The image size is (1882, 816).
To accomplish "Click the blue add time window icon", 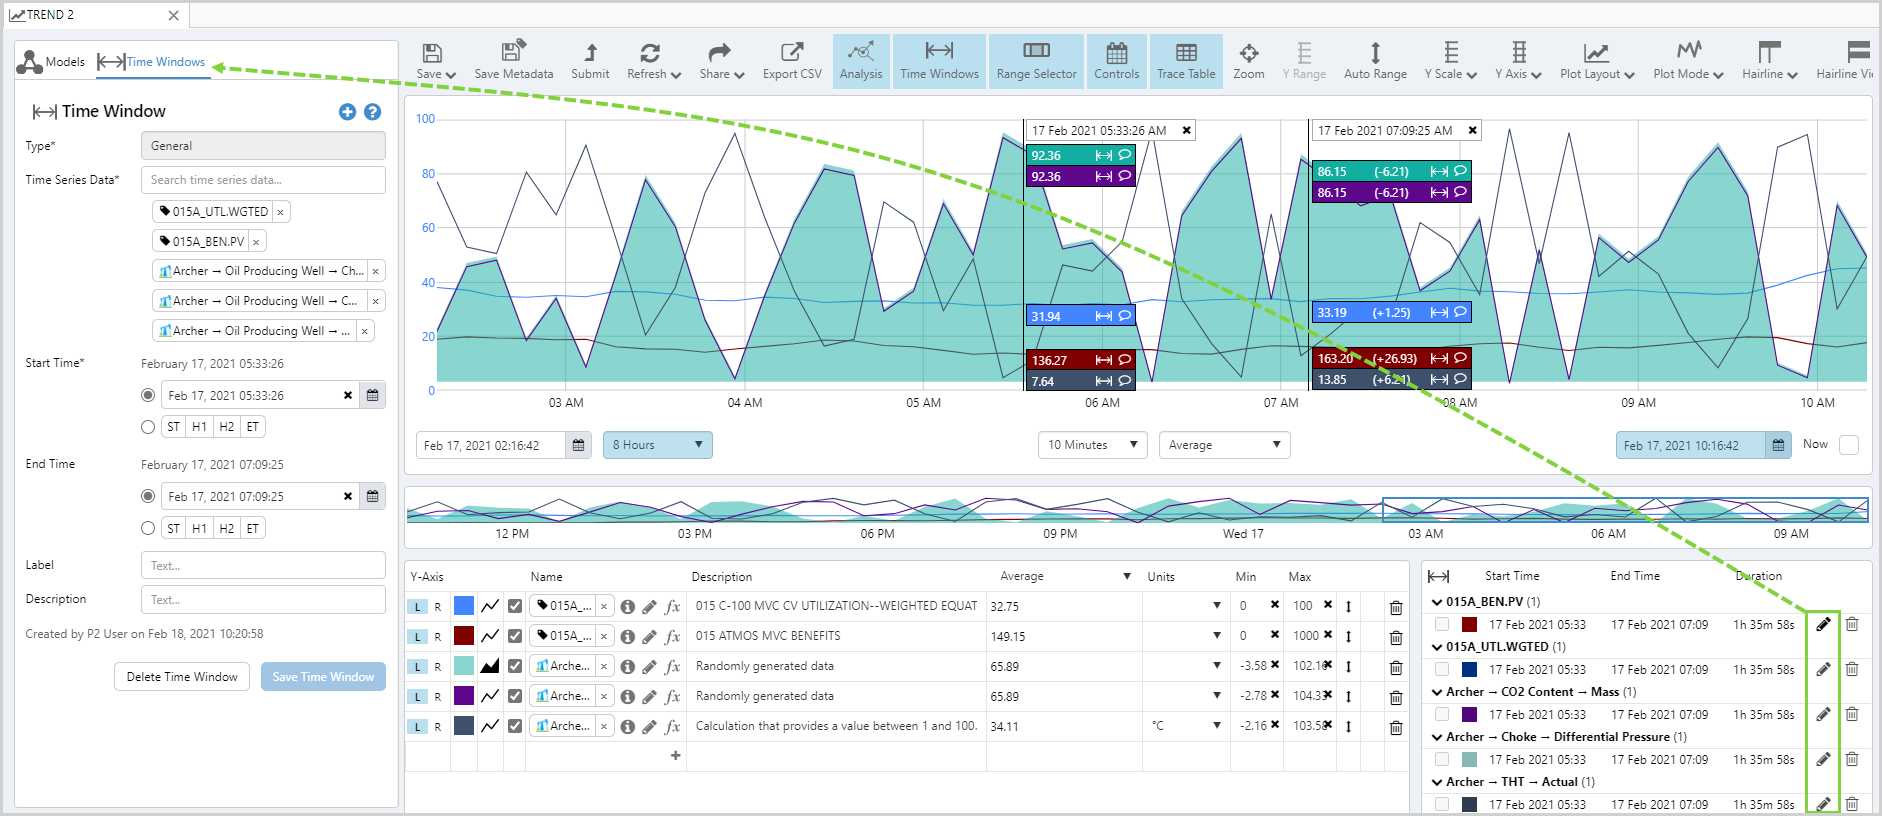I will click(x=347, y=112).
